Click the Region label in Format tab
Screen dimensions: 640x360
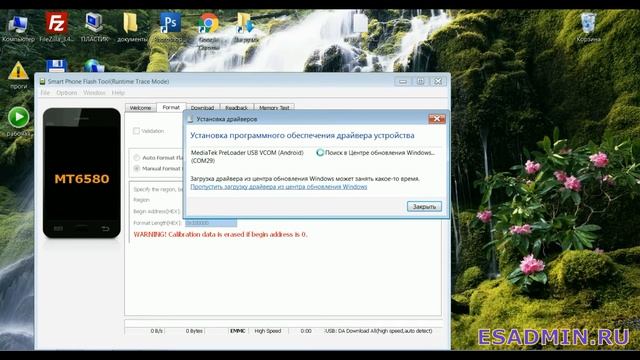coord(141,200)
